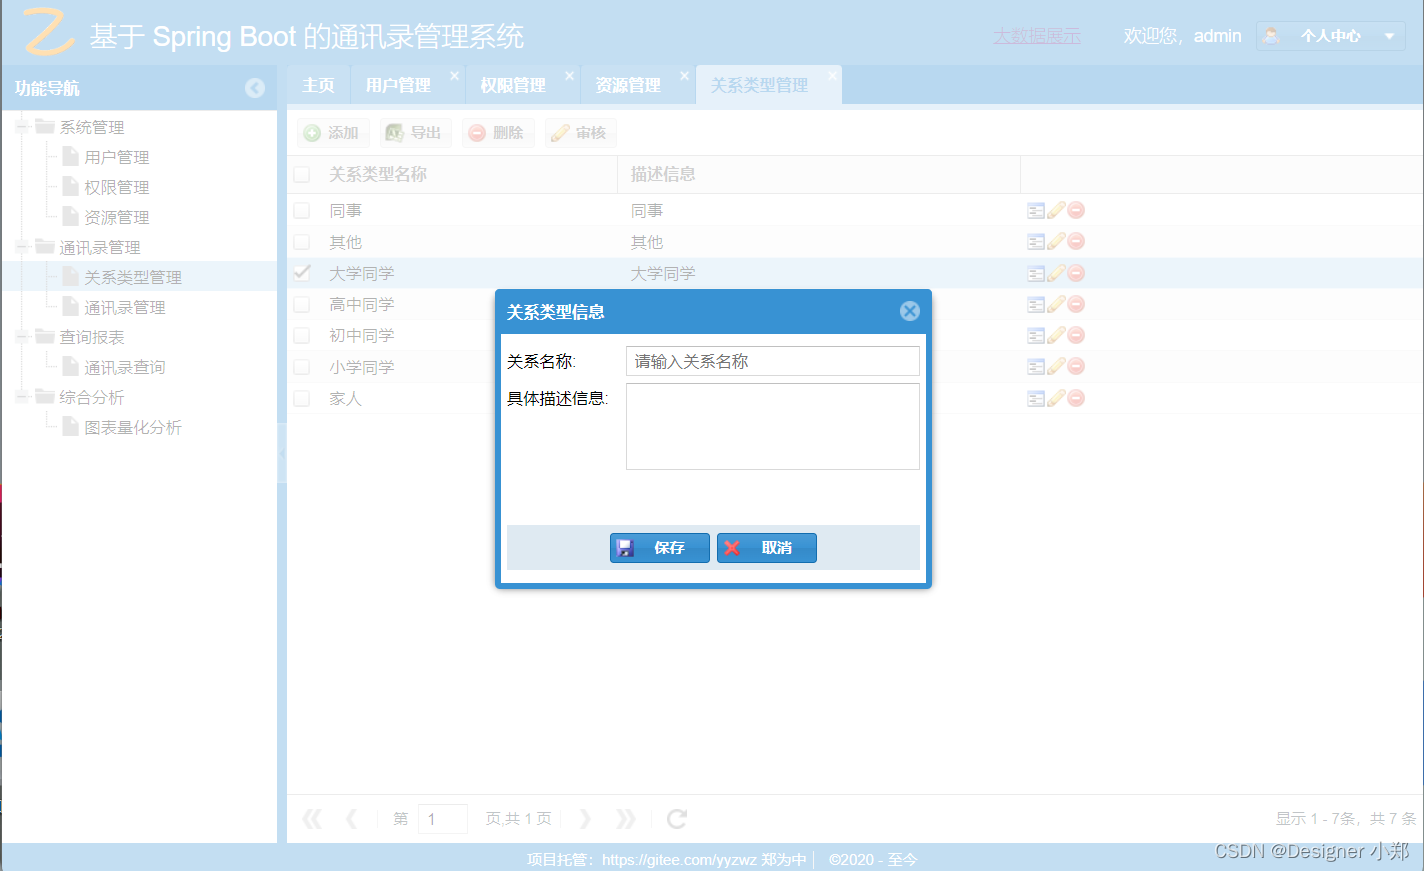This screenshot has height=871, width=1424.
Task: Click the refresh icon in pagination bar
Action: click(x=676, y=818)
